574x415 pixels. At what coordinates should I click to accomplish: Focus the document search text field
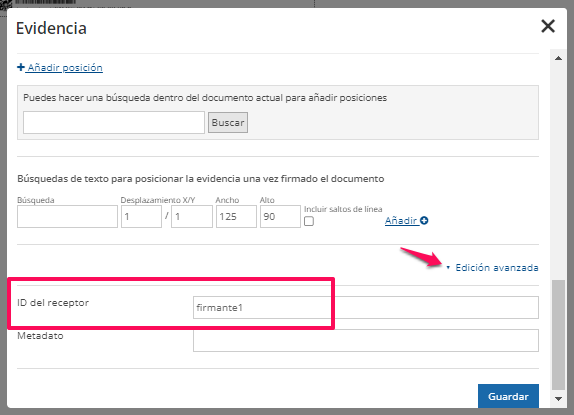(114, 123)
